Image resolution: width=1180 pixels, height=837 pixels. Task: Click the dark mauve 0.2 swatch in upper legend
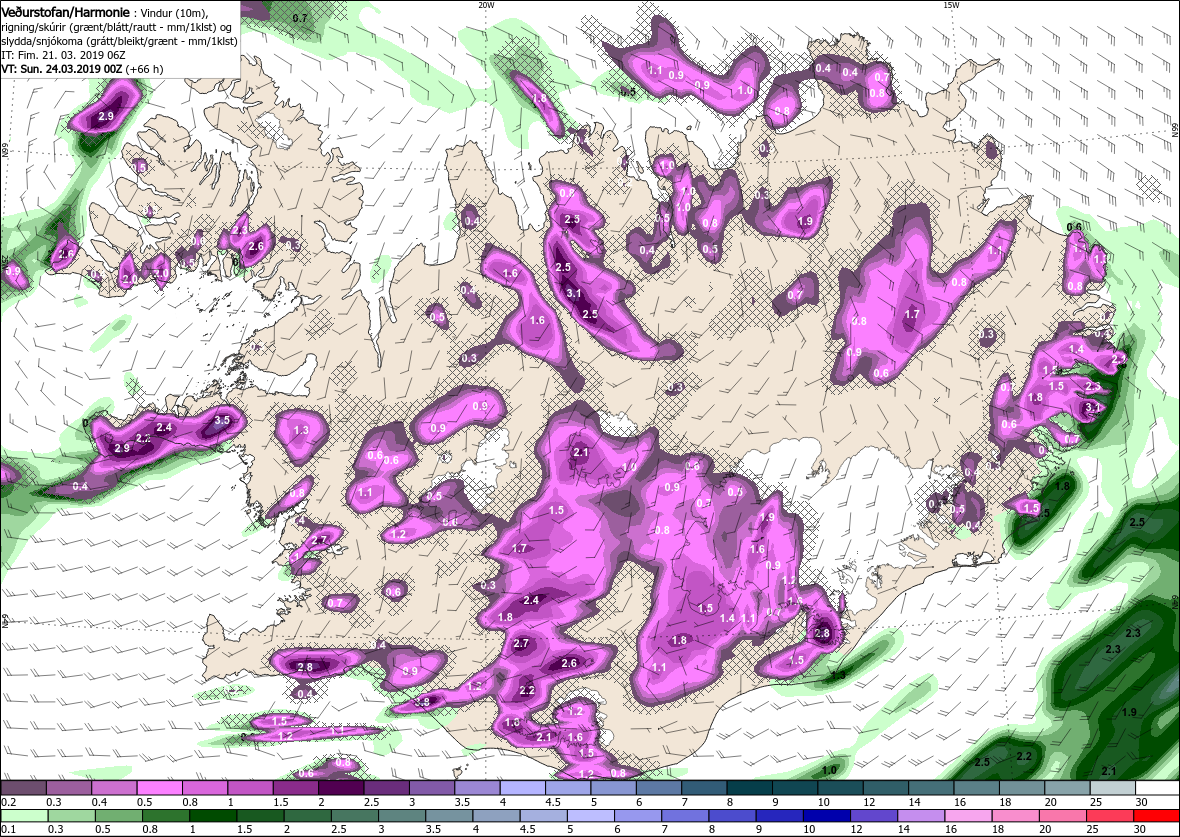pyautogui.click(x=24, y=788)
